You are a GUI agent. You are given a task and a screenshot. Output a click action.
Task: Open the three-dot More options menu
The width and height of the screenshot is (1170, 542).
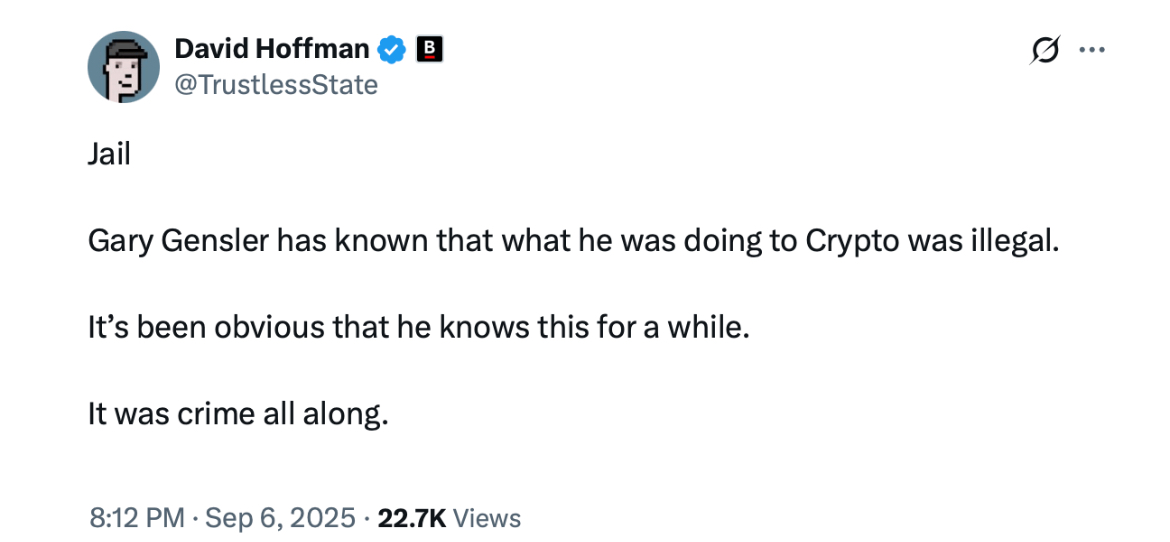click(1090, 51)
